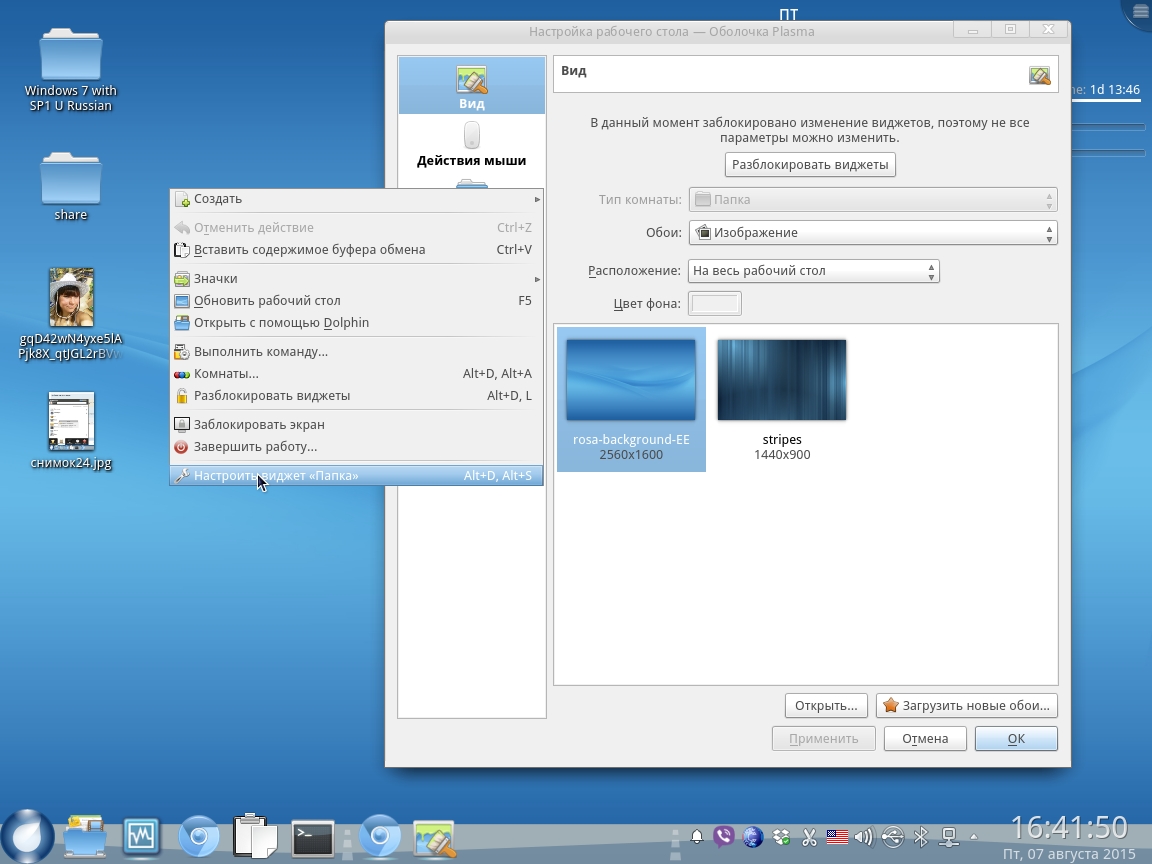Open the ROSA launcher menu in taskbar
This screenshot has height=864, width=1152.
[x=27, y=836]
